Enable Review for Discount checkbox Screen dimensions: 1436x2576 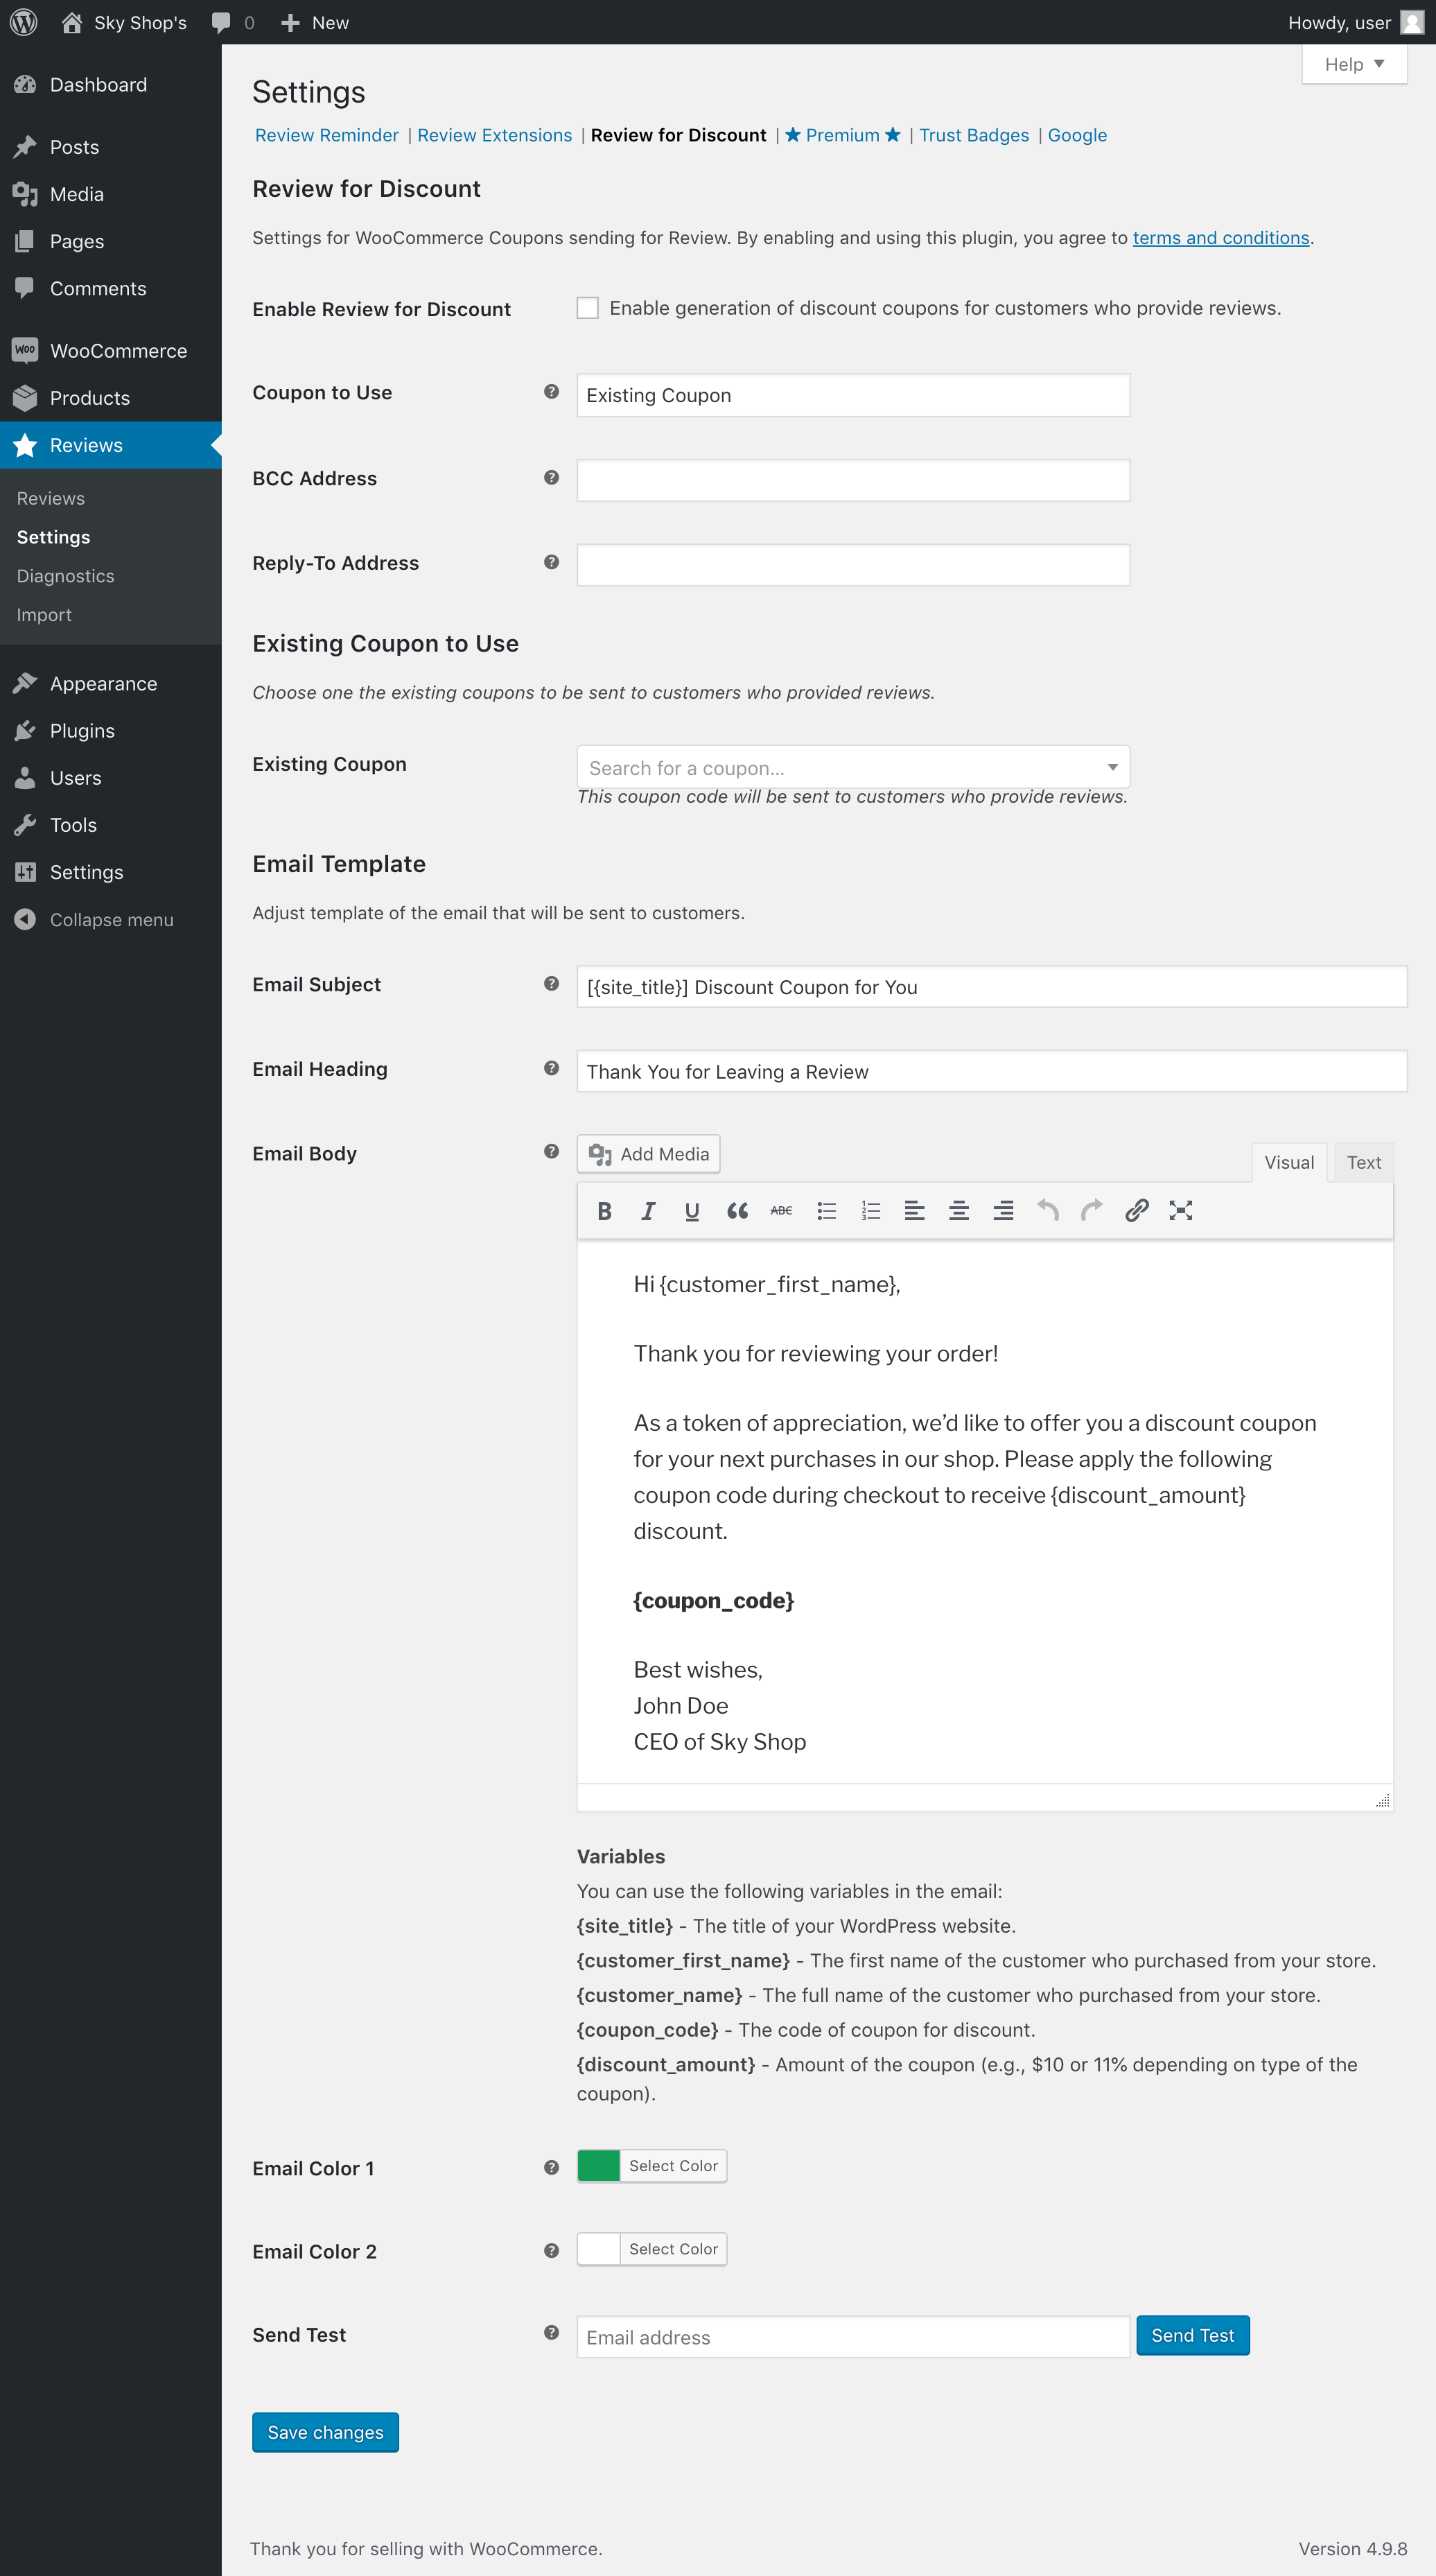[588, 308]
